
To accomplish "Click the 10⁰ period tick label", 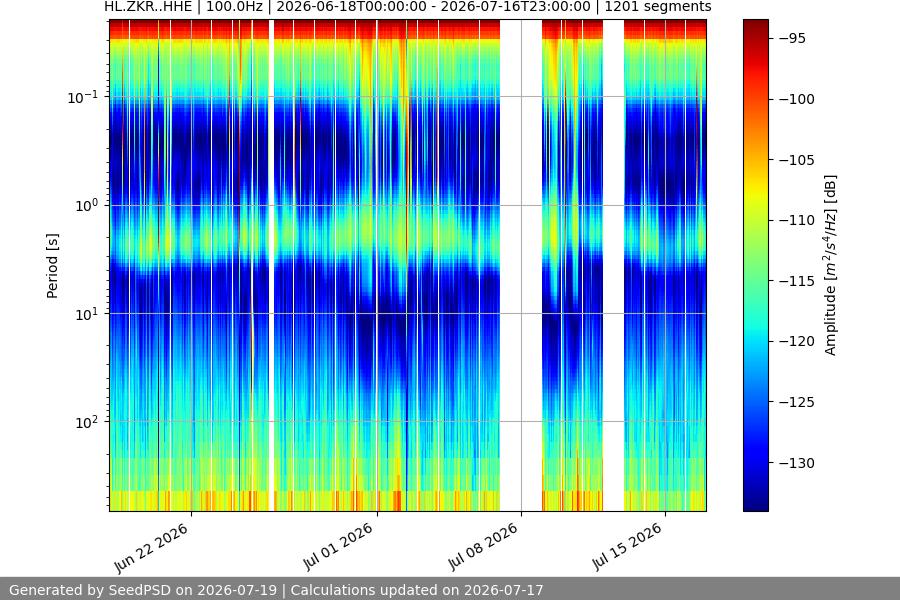I will pyautogui.click(x=86, y=205).
